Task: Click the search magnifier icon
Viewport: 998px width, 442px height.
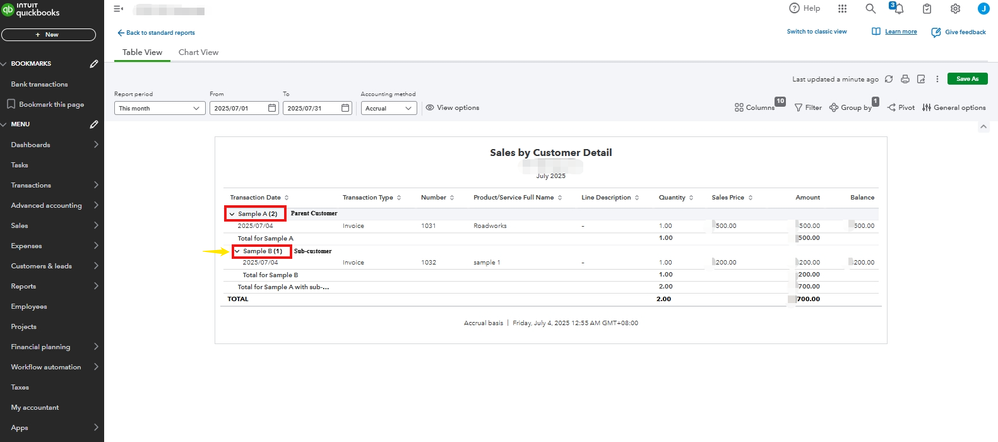Action: [870, 8]
